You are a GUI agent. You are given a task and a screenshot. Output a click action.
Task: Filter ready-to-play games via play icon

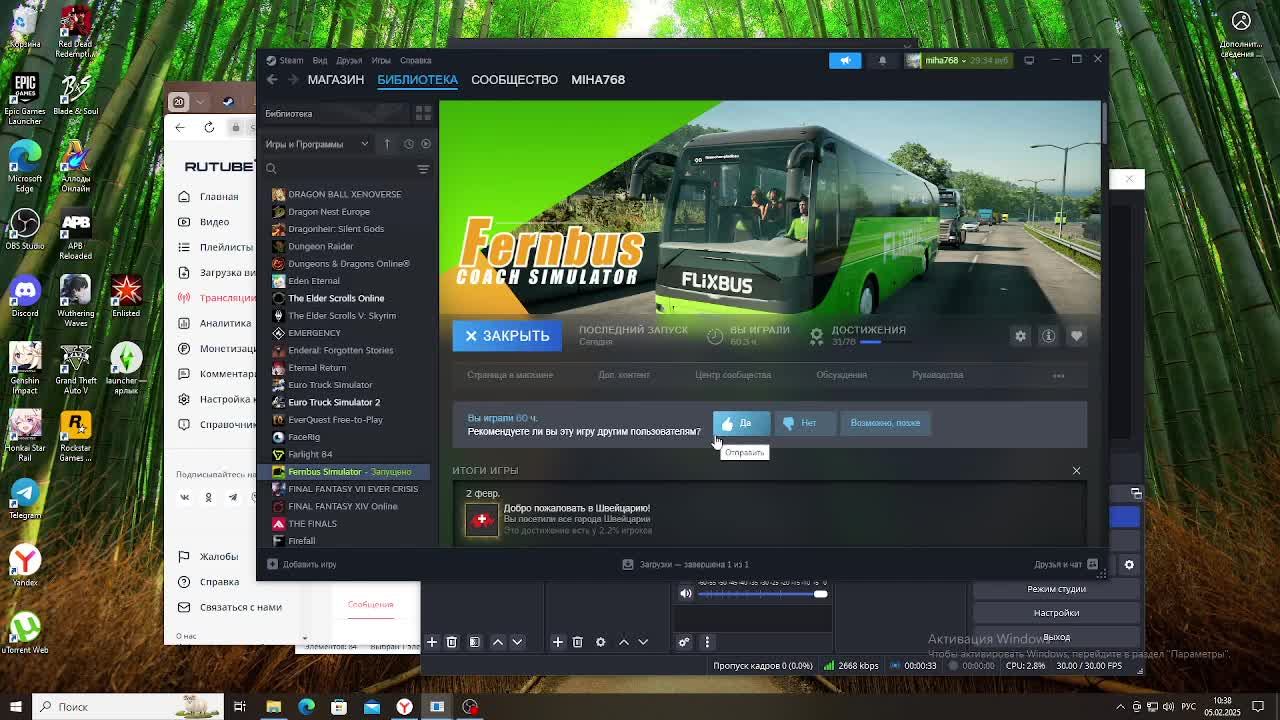pos(425,144)
